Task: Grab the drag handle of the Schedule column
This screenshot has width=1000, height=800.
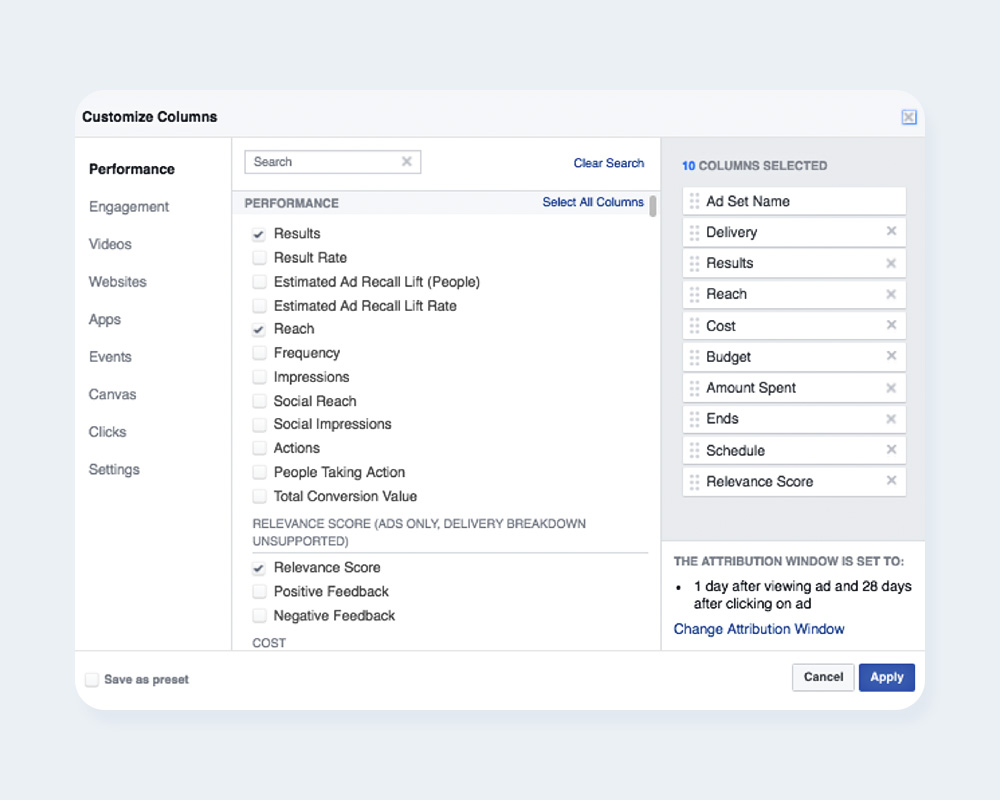Action: click(x=694, y=450)
